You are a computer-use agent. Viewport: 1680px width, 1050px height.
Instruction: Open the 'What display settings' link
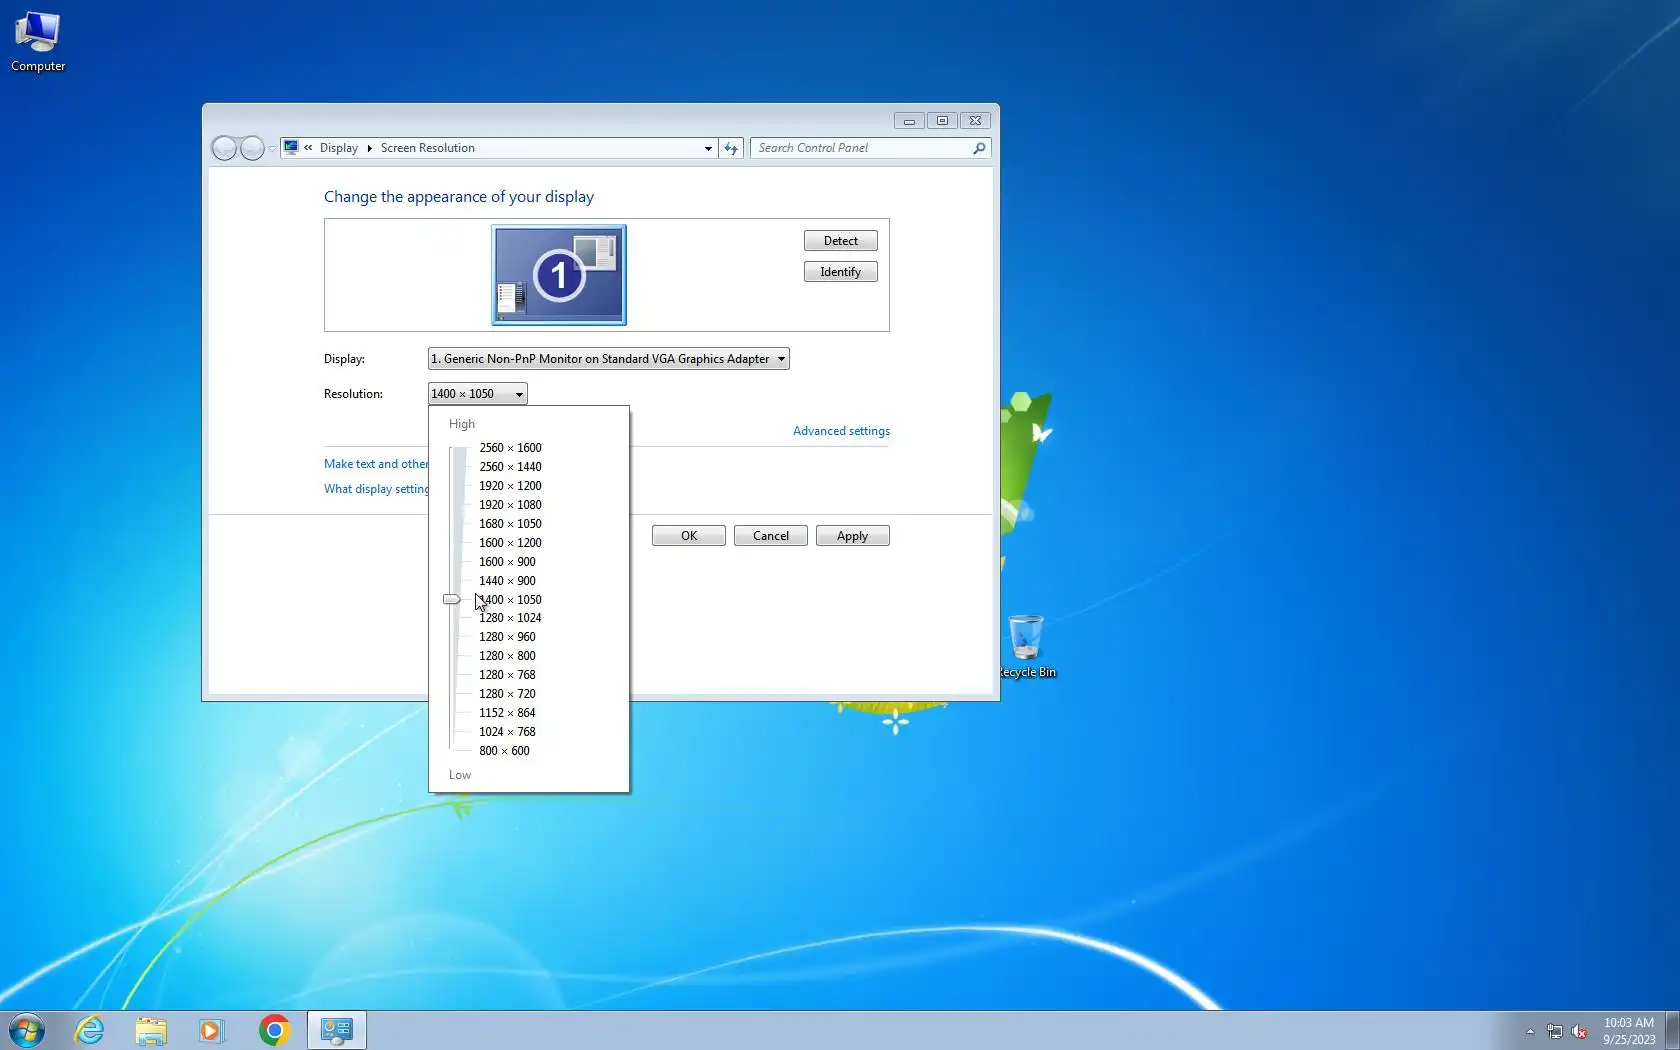376,489
